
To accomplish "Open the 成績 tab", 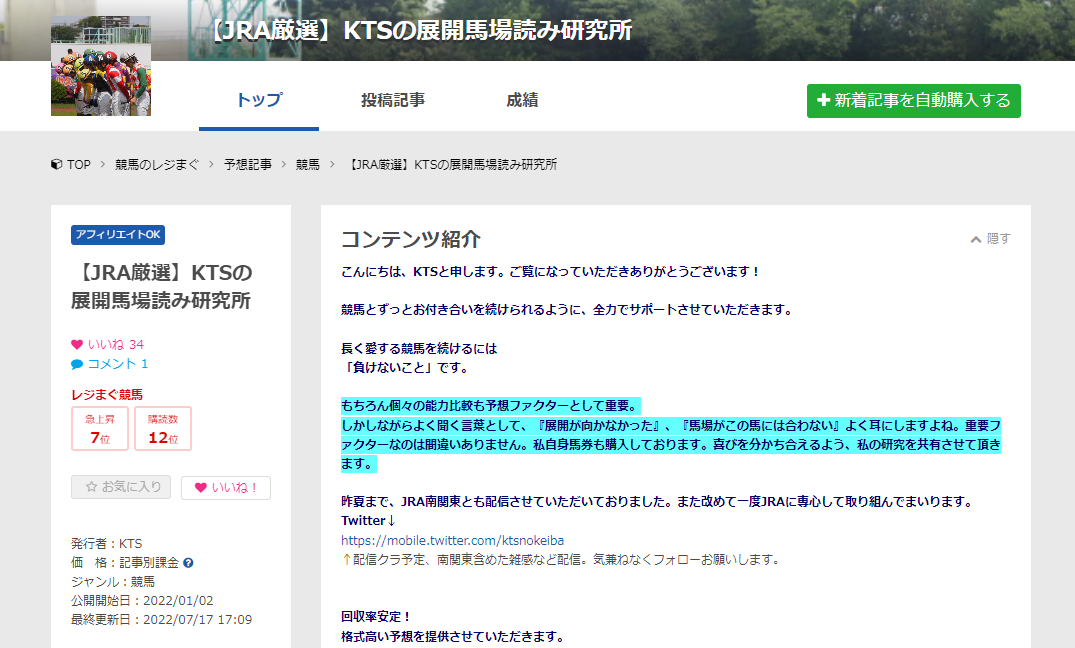I will tap(522, 100).
